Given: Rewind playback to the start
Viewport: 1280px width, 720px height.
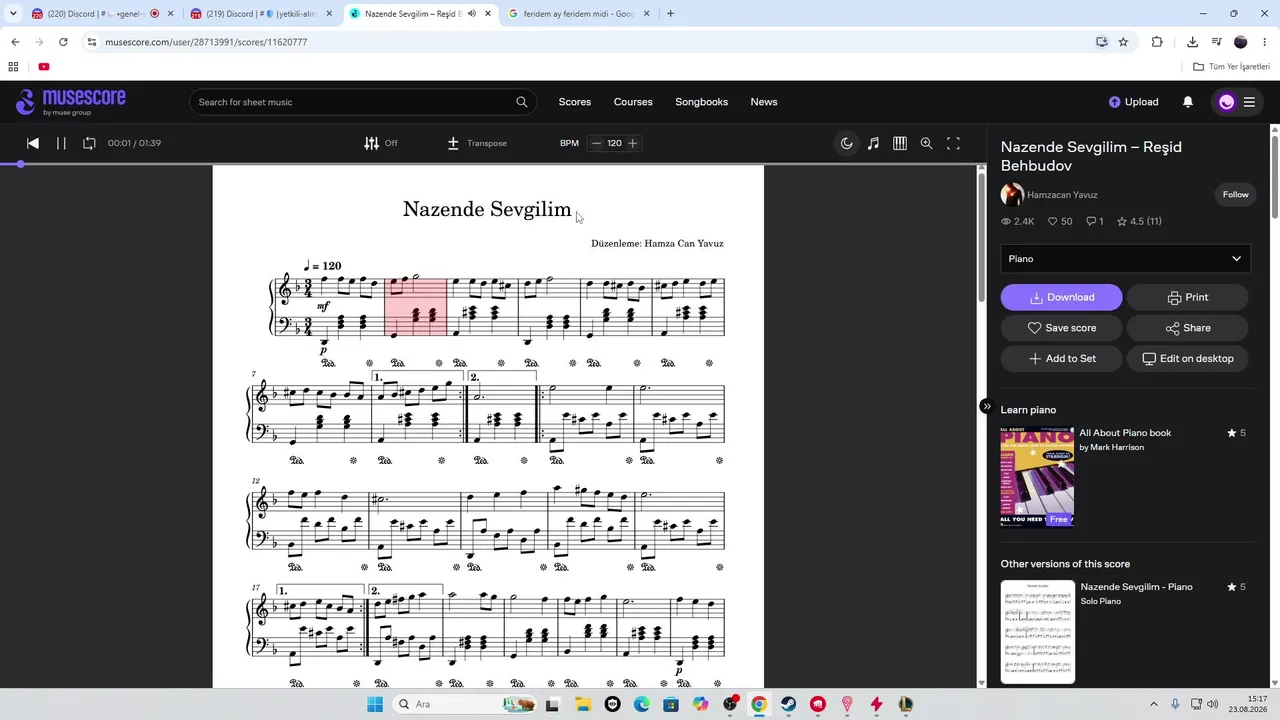Looking at the screenshot, I should [33, 143].
